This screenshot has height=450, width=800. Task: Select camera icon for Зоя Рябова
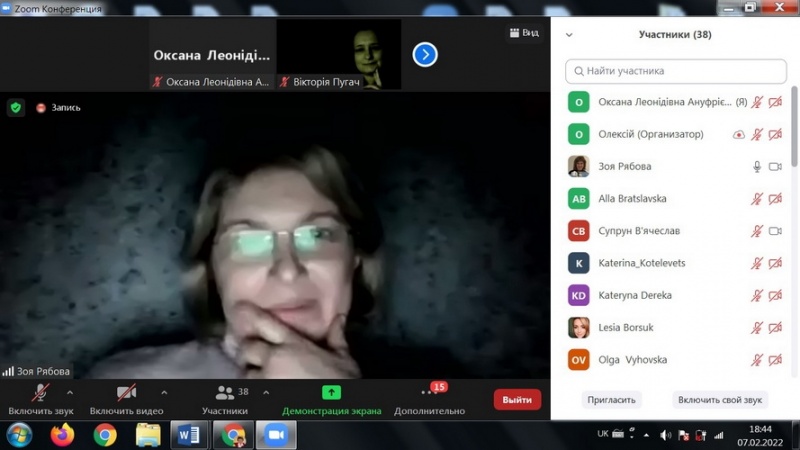pos(775,166)
